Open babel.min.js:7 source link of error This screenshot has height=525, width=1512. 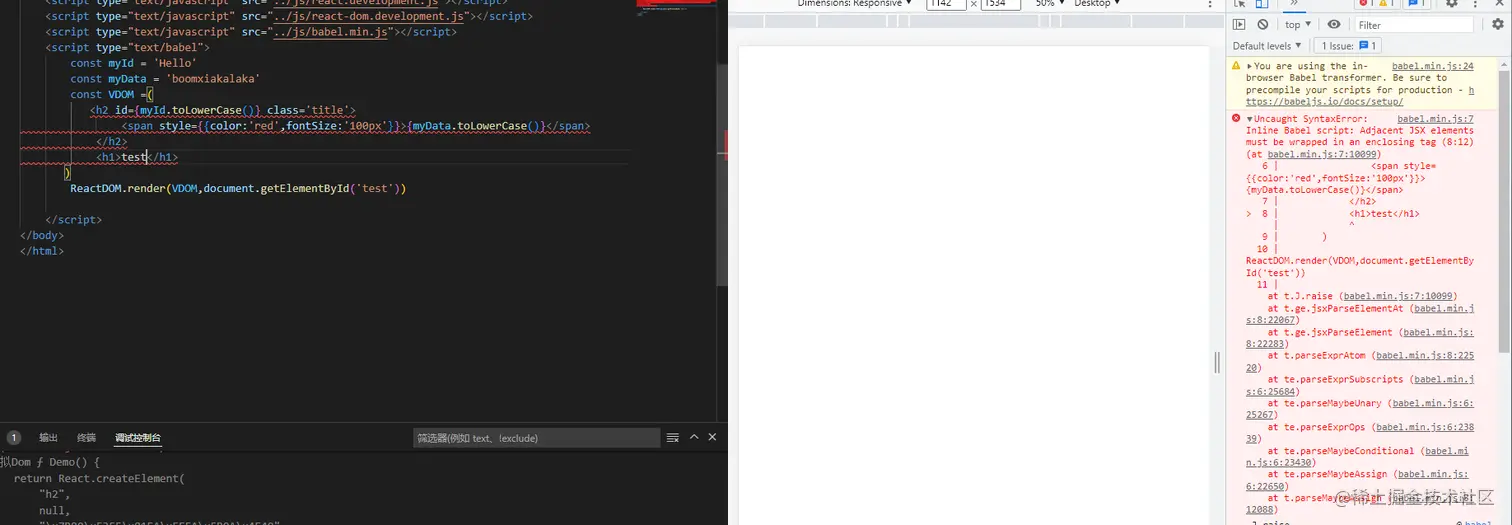(1436, 119)
